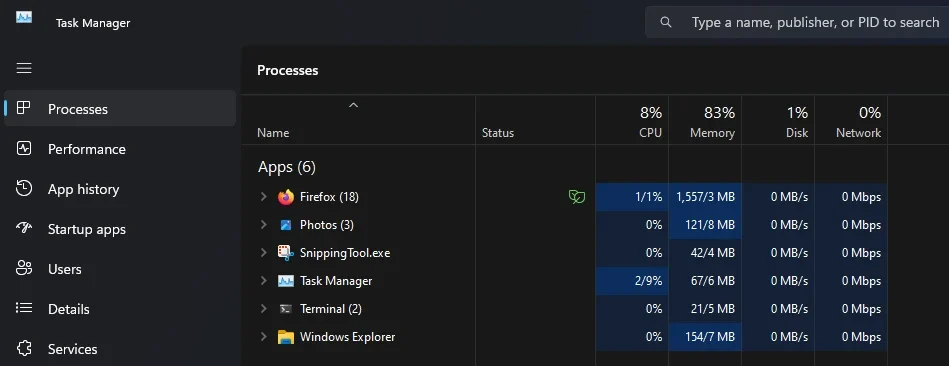Click the Services gear icon

24,348
